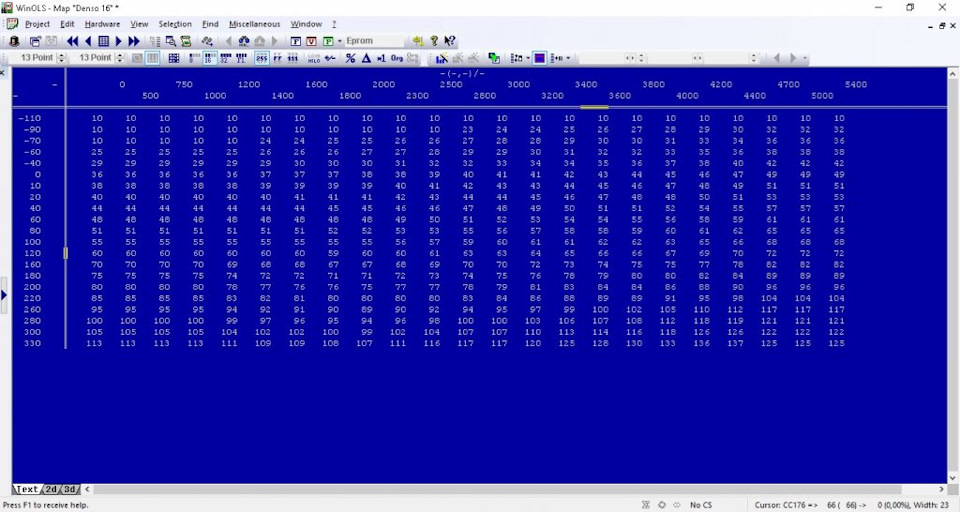Click the green overlapping windows icon

pos(493,58)
